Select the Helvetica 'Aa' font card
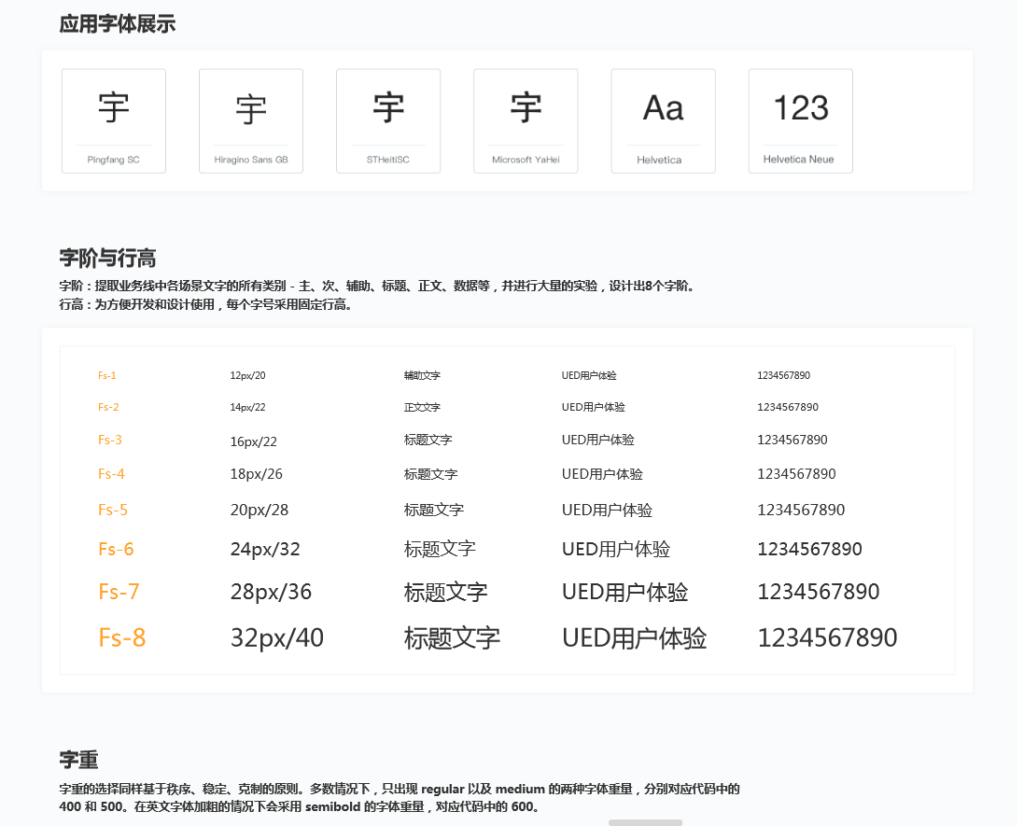1024x826 pixels. point(663,121)
